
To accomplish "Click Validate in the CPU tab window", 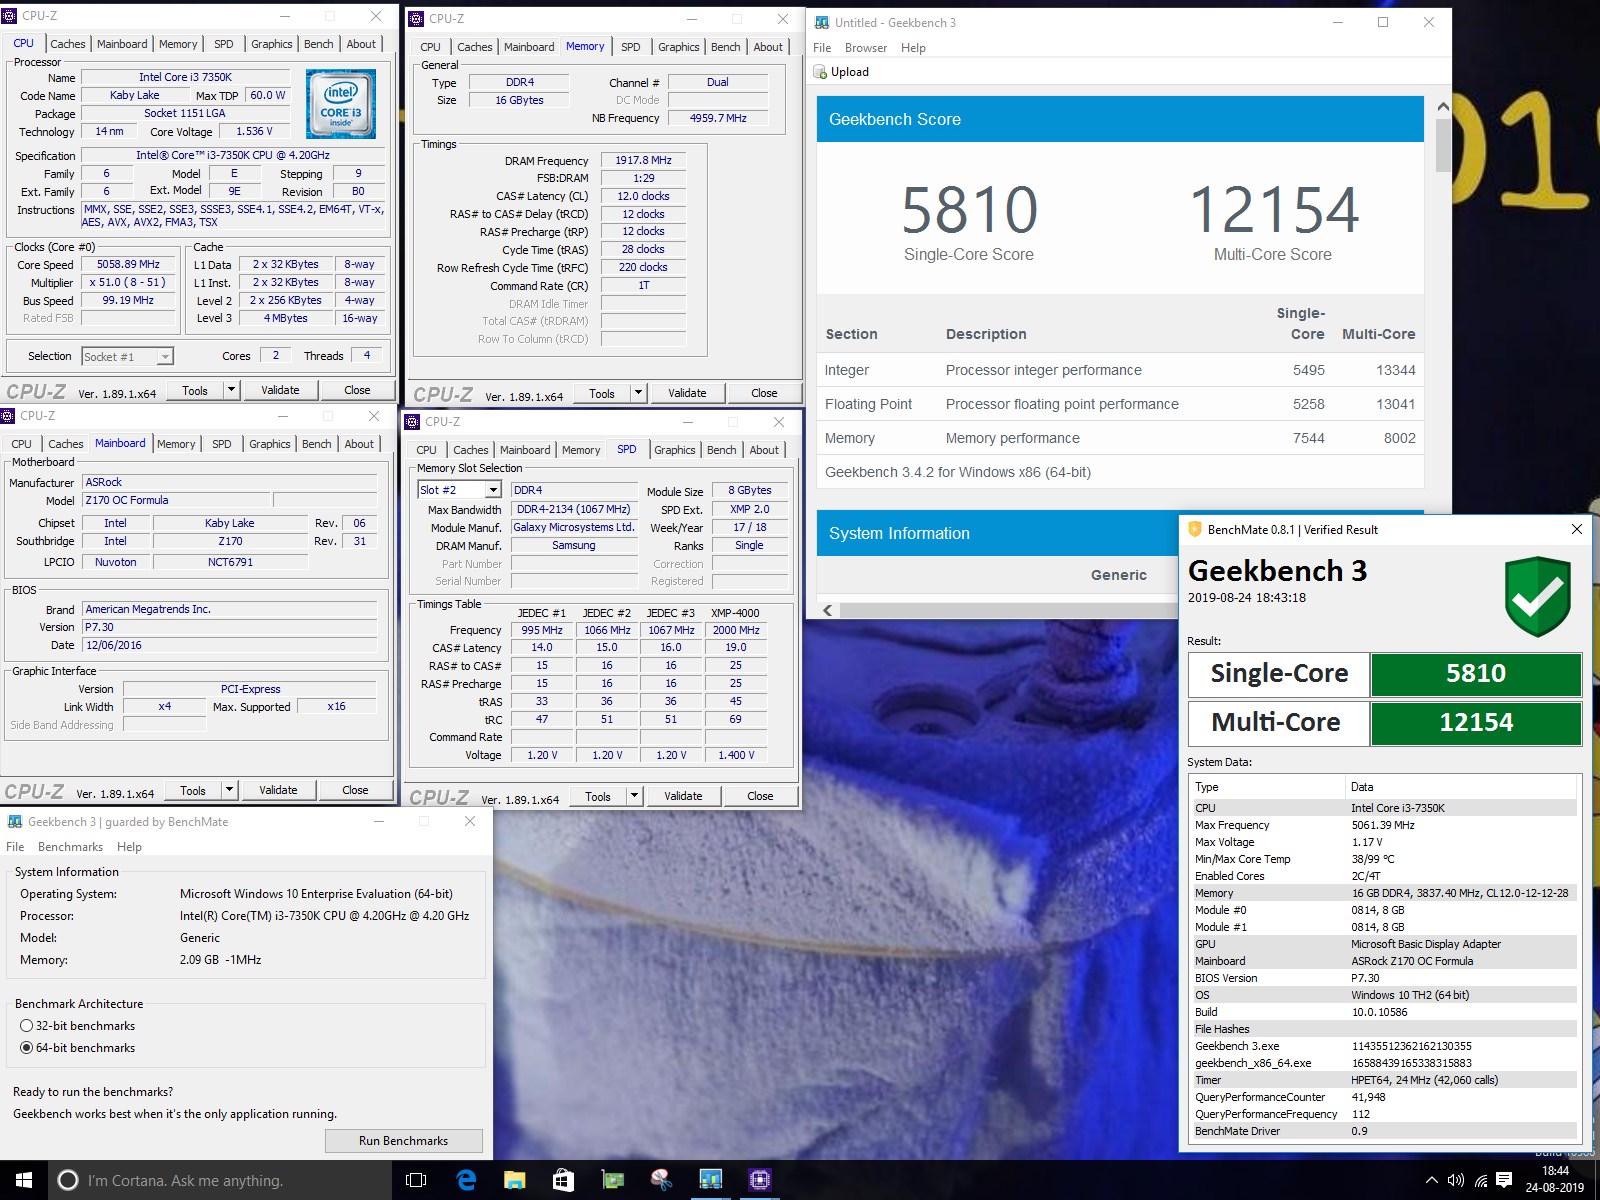I will (280, 390).
